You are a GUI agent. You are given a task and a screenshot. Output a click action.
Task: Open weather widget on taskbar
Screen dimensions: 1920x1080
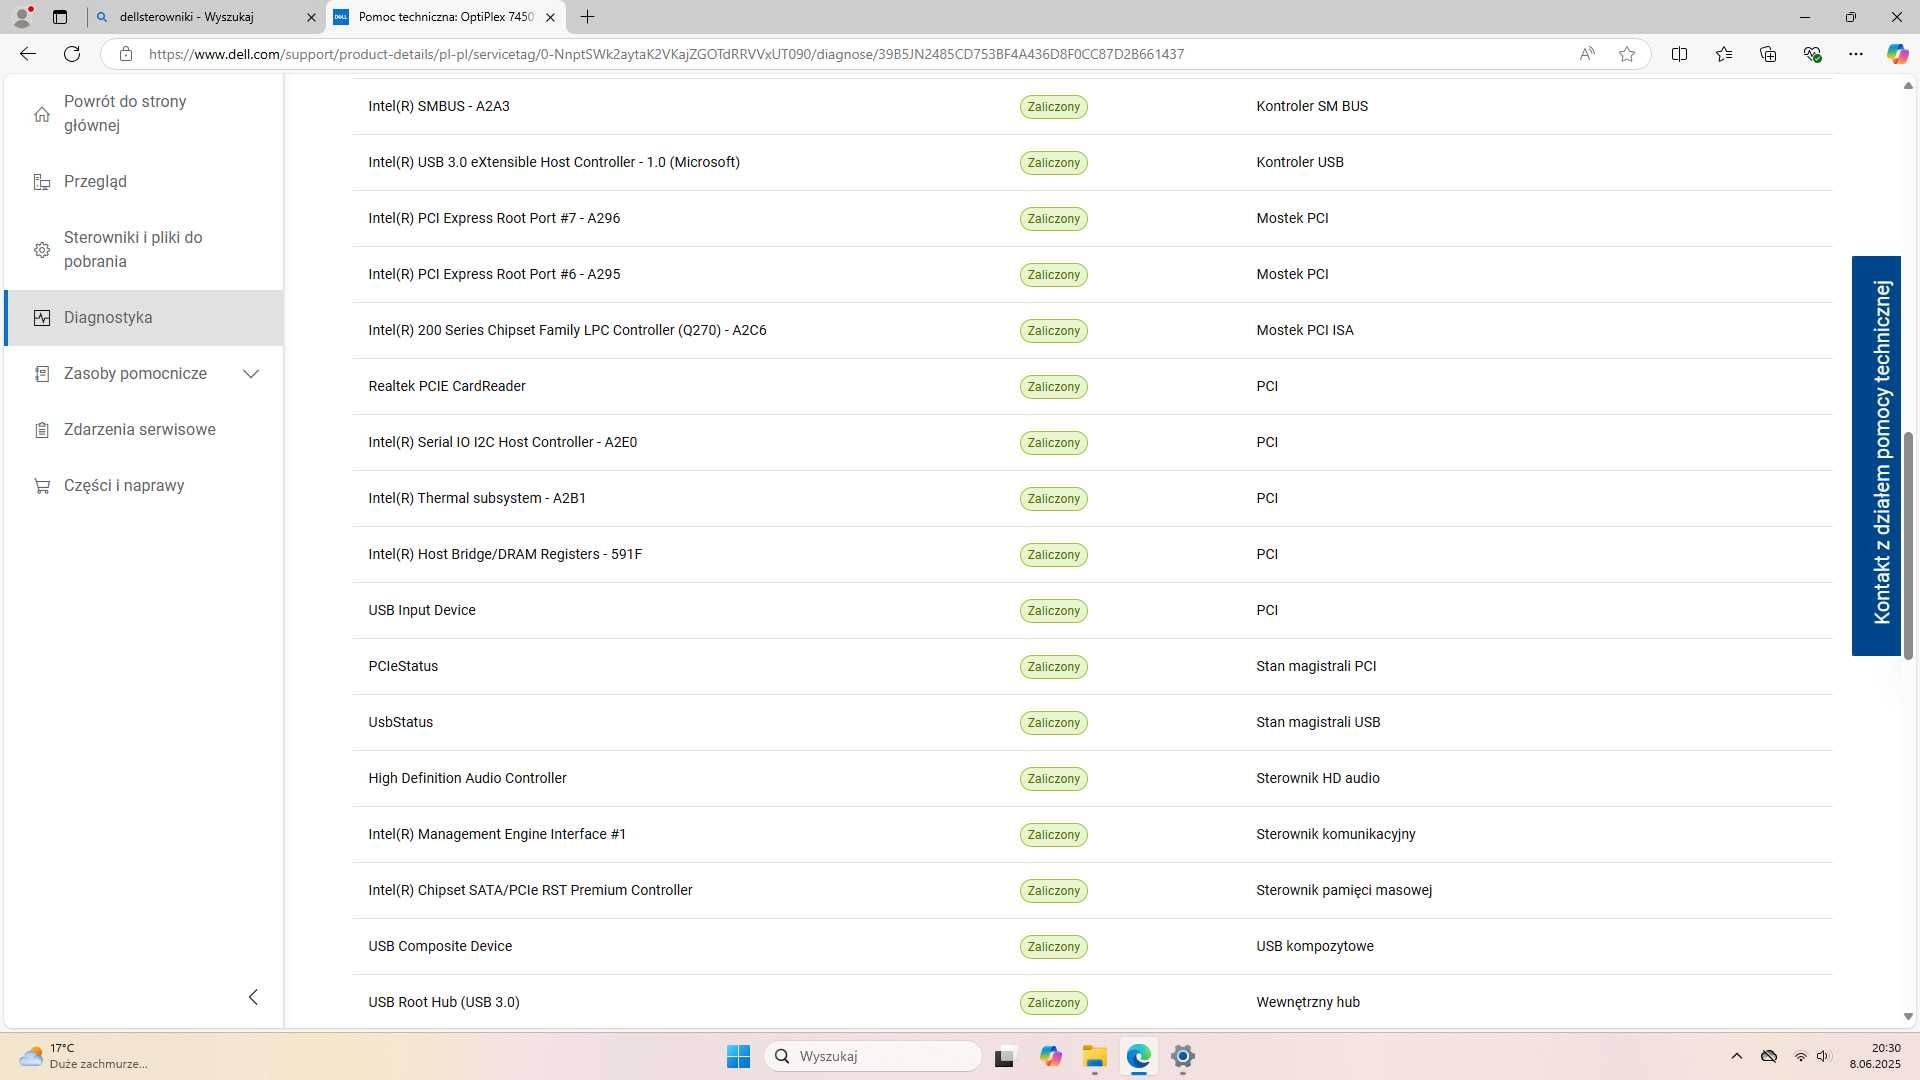(83, 1056)
